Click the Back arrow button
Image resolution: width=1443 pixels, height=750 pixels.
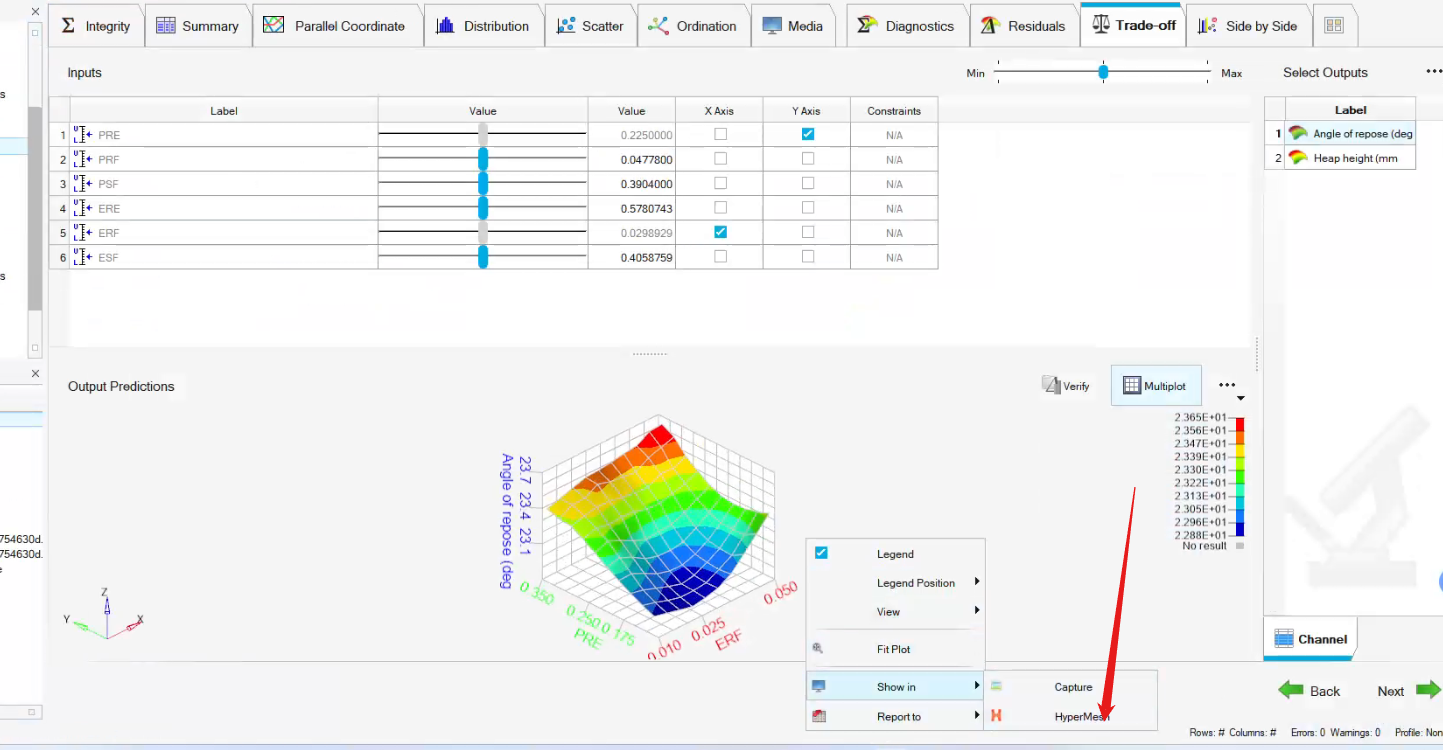coord(1309,690)
